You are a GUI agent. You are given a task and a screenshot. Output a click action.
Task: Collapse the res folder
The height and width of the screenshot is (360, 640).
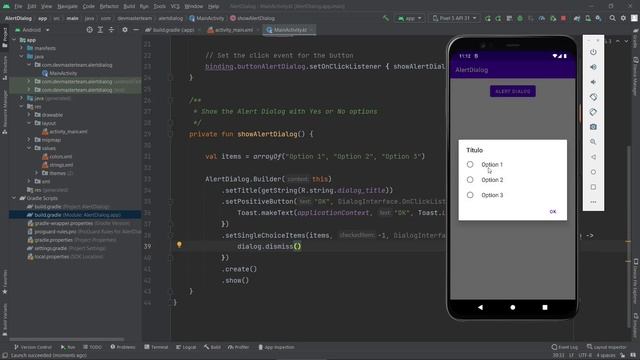(22, 107)
